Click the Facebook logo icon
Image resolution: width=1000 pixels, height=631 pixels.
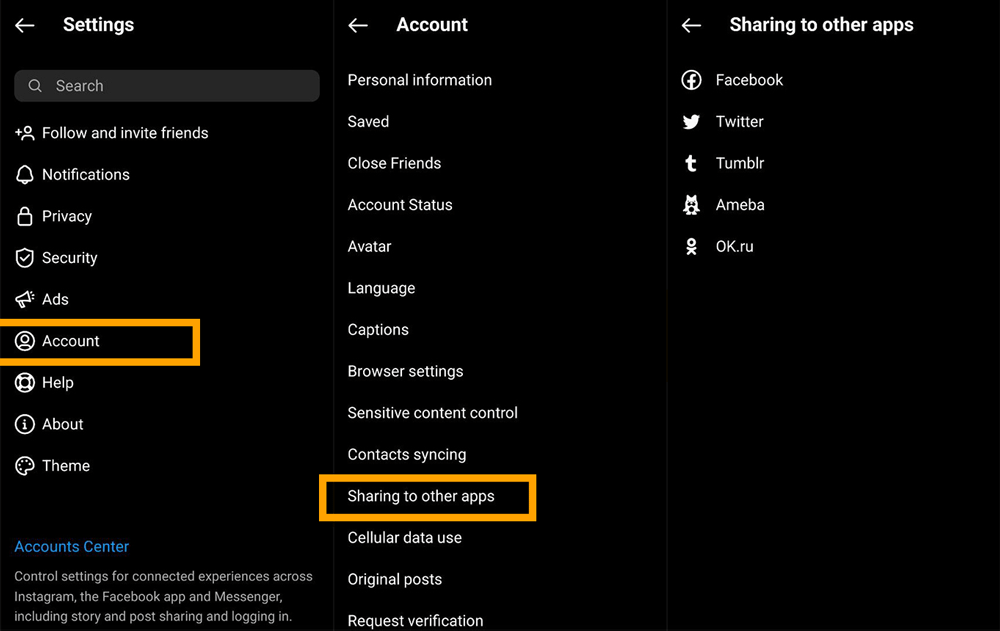click(x=691, y=80)
